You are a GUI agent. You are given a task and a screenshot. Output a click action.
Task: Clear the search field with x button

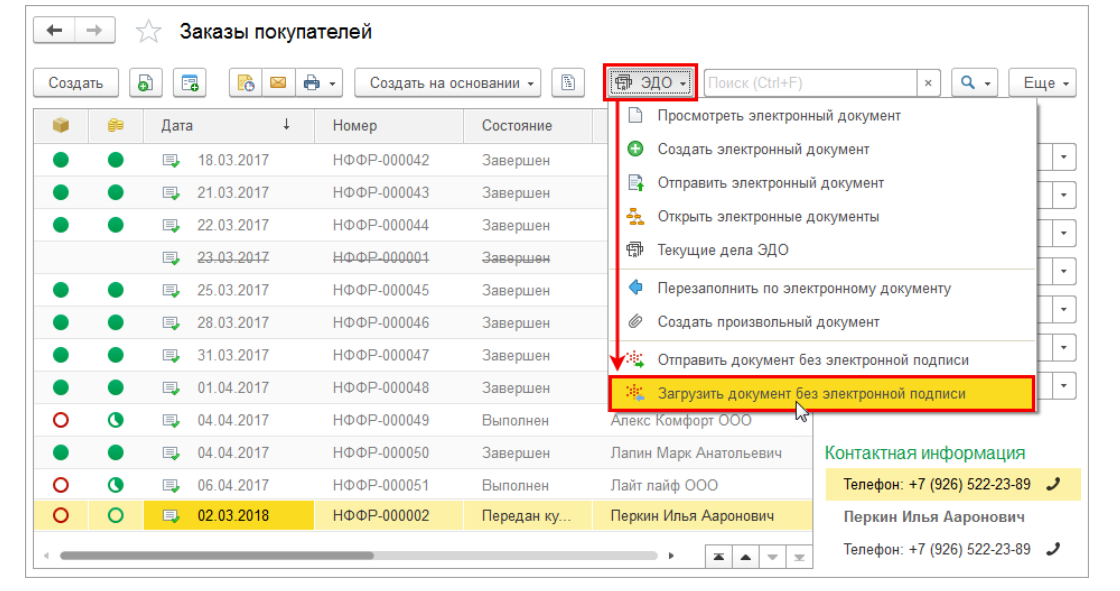pyautogui.click(x=928, y=83)
